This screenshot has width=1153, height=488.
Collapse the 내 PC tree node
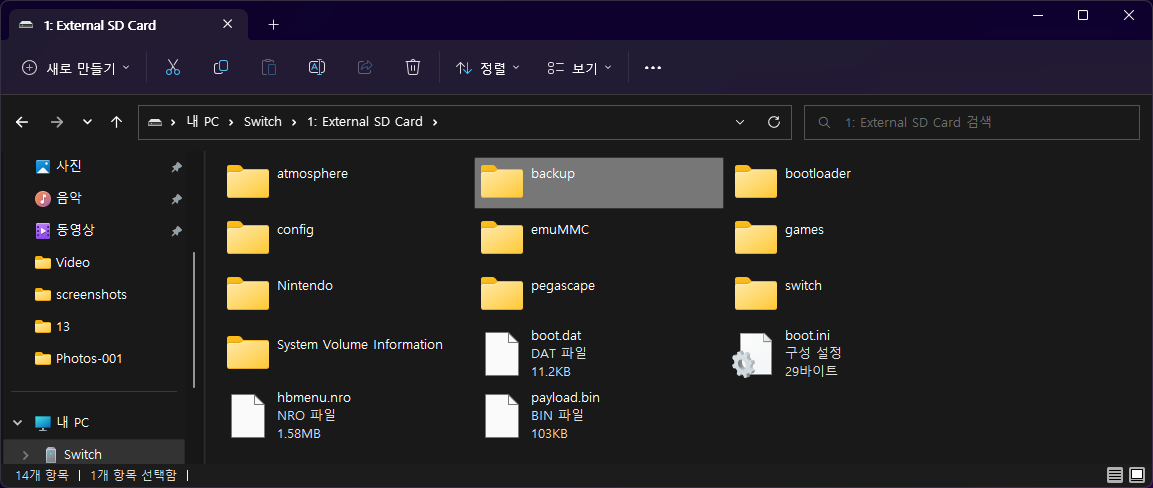pos(17,423)
